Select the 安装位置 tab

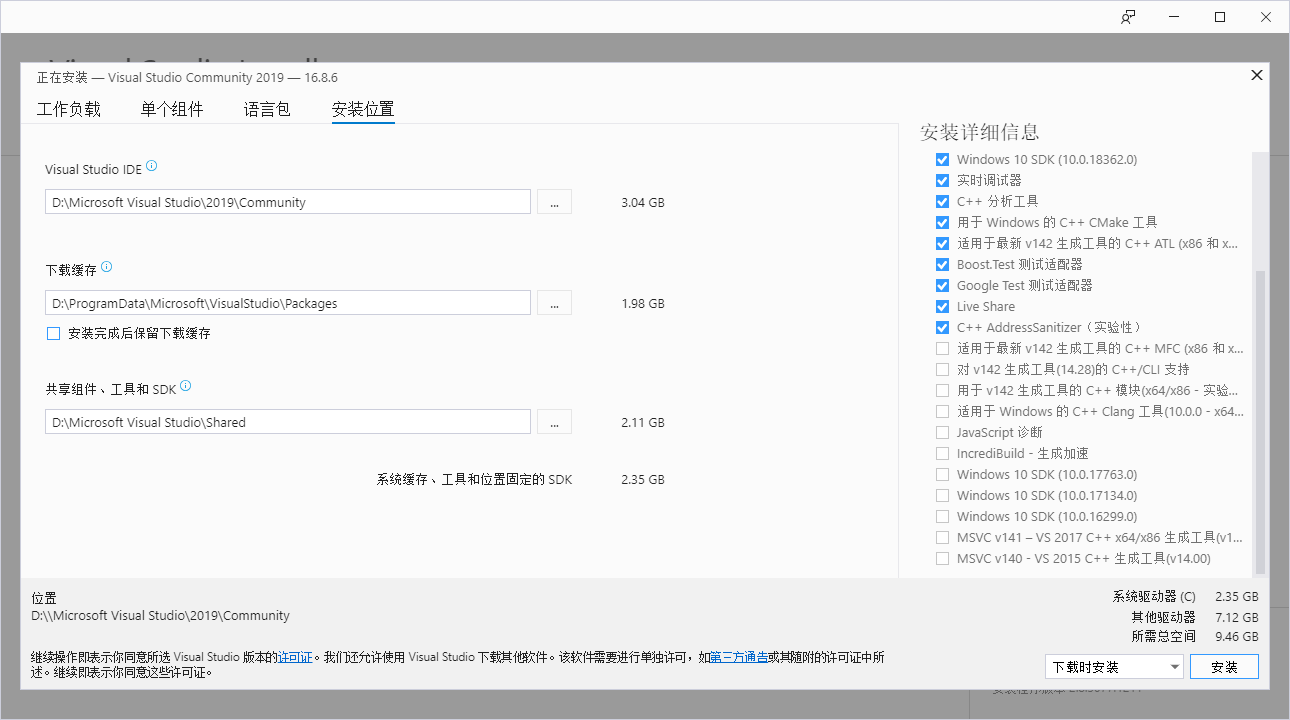coord(363,110)
